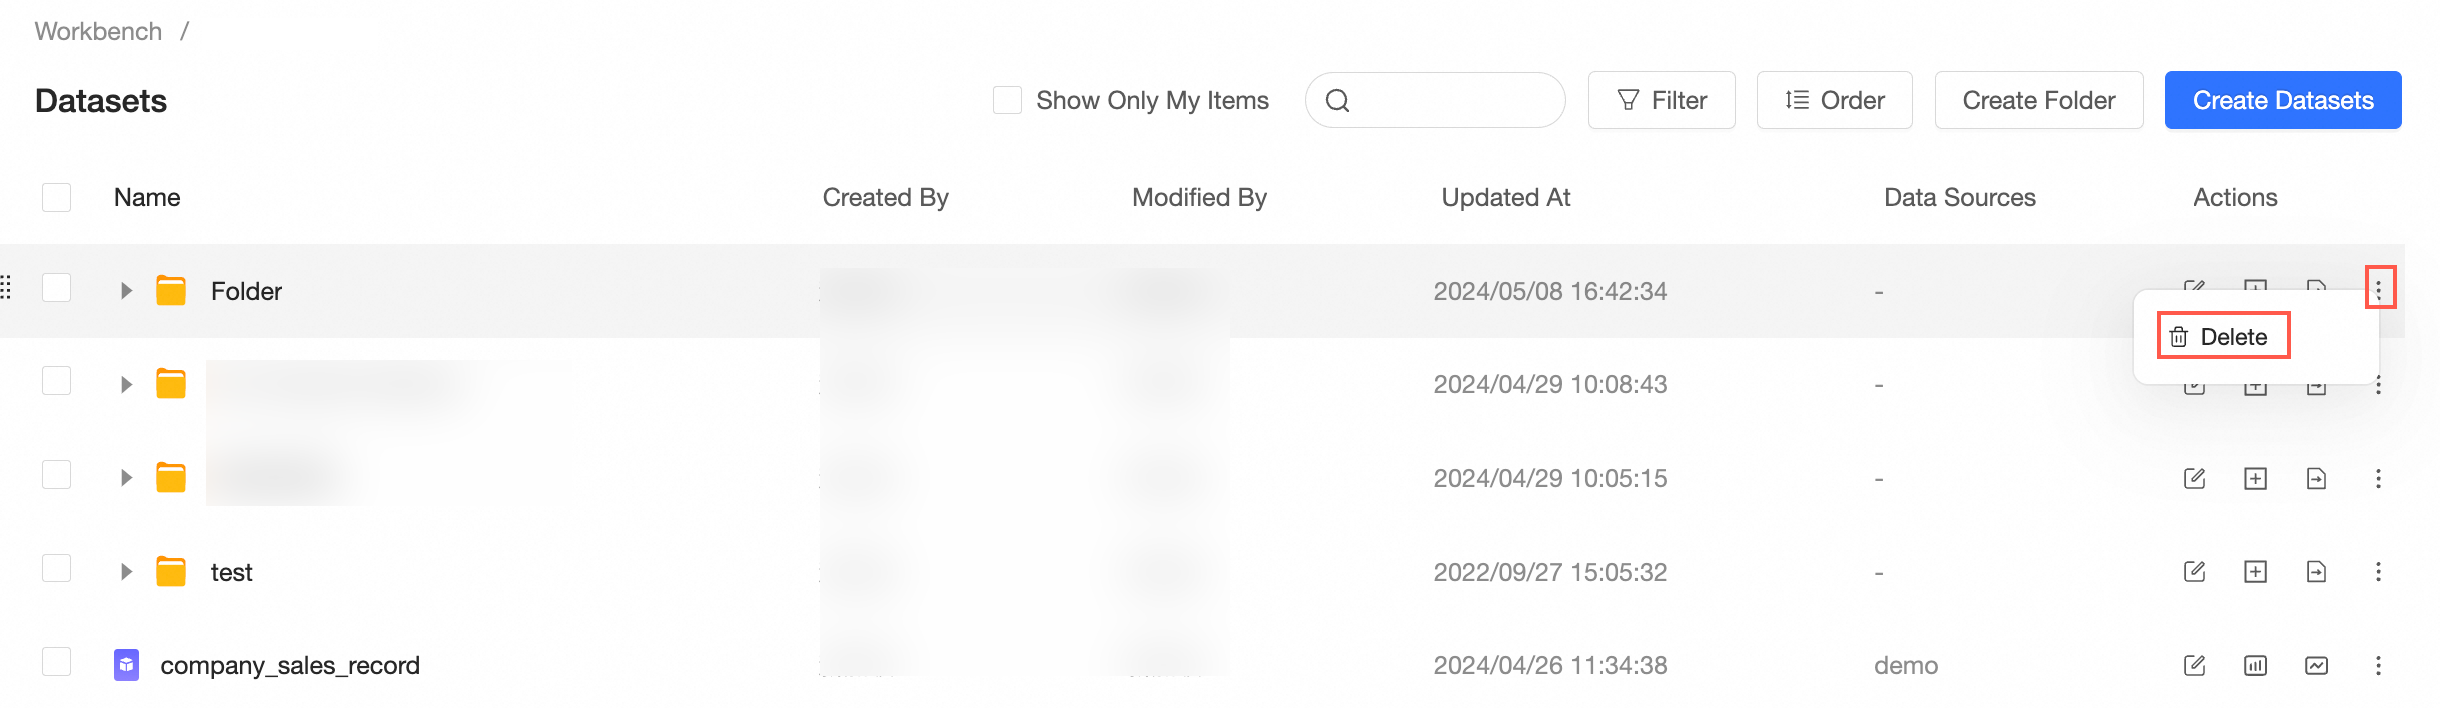Click the Create Datasets button
Image resolution: width=2440 pixels, height=708 pixels.
pyautogui.click(x=2282, y=100)
